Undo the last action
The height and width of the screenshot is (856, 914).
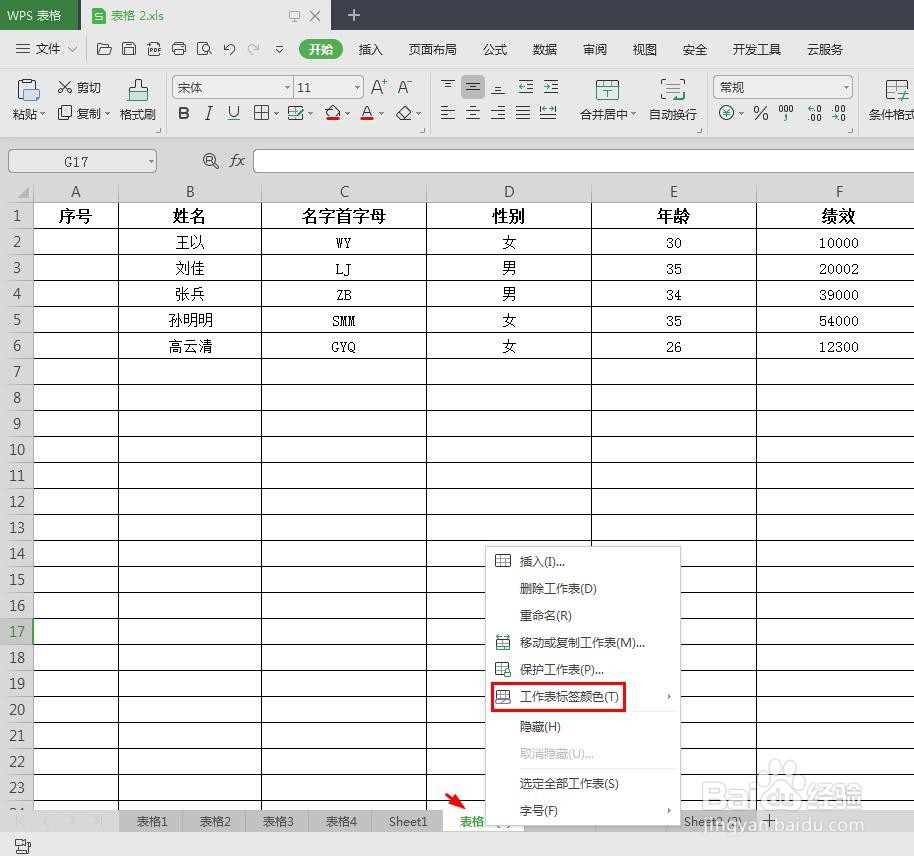tap(229, 49)
